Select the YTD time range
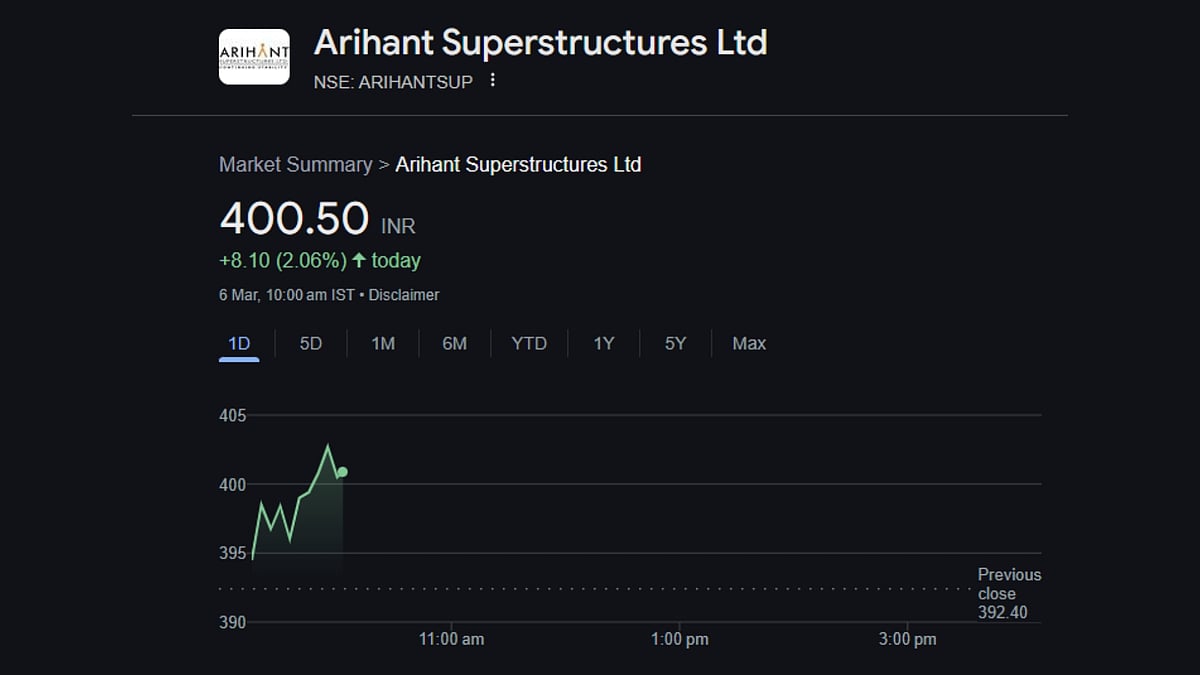Viewport: 1200px width, 675px height. pyautogui.click(x=529, y=343)
